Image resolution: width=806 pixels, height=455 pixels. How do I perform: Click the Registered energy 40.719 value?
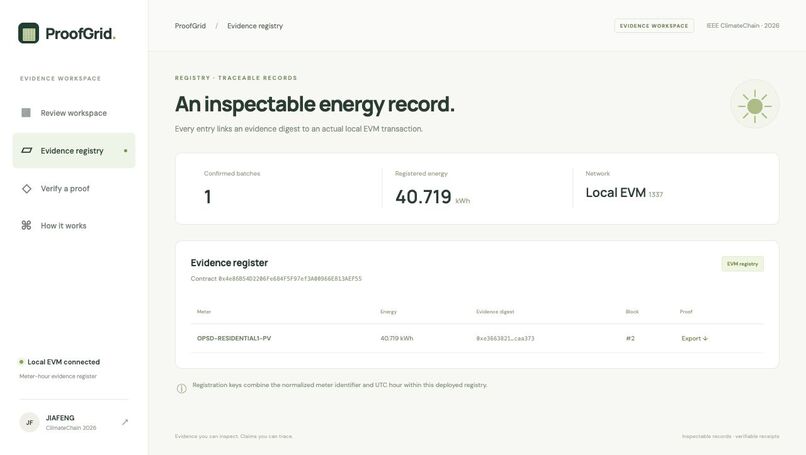click(423, 197)
